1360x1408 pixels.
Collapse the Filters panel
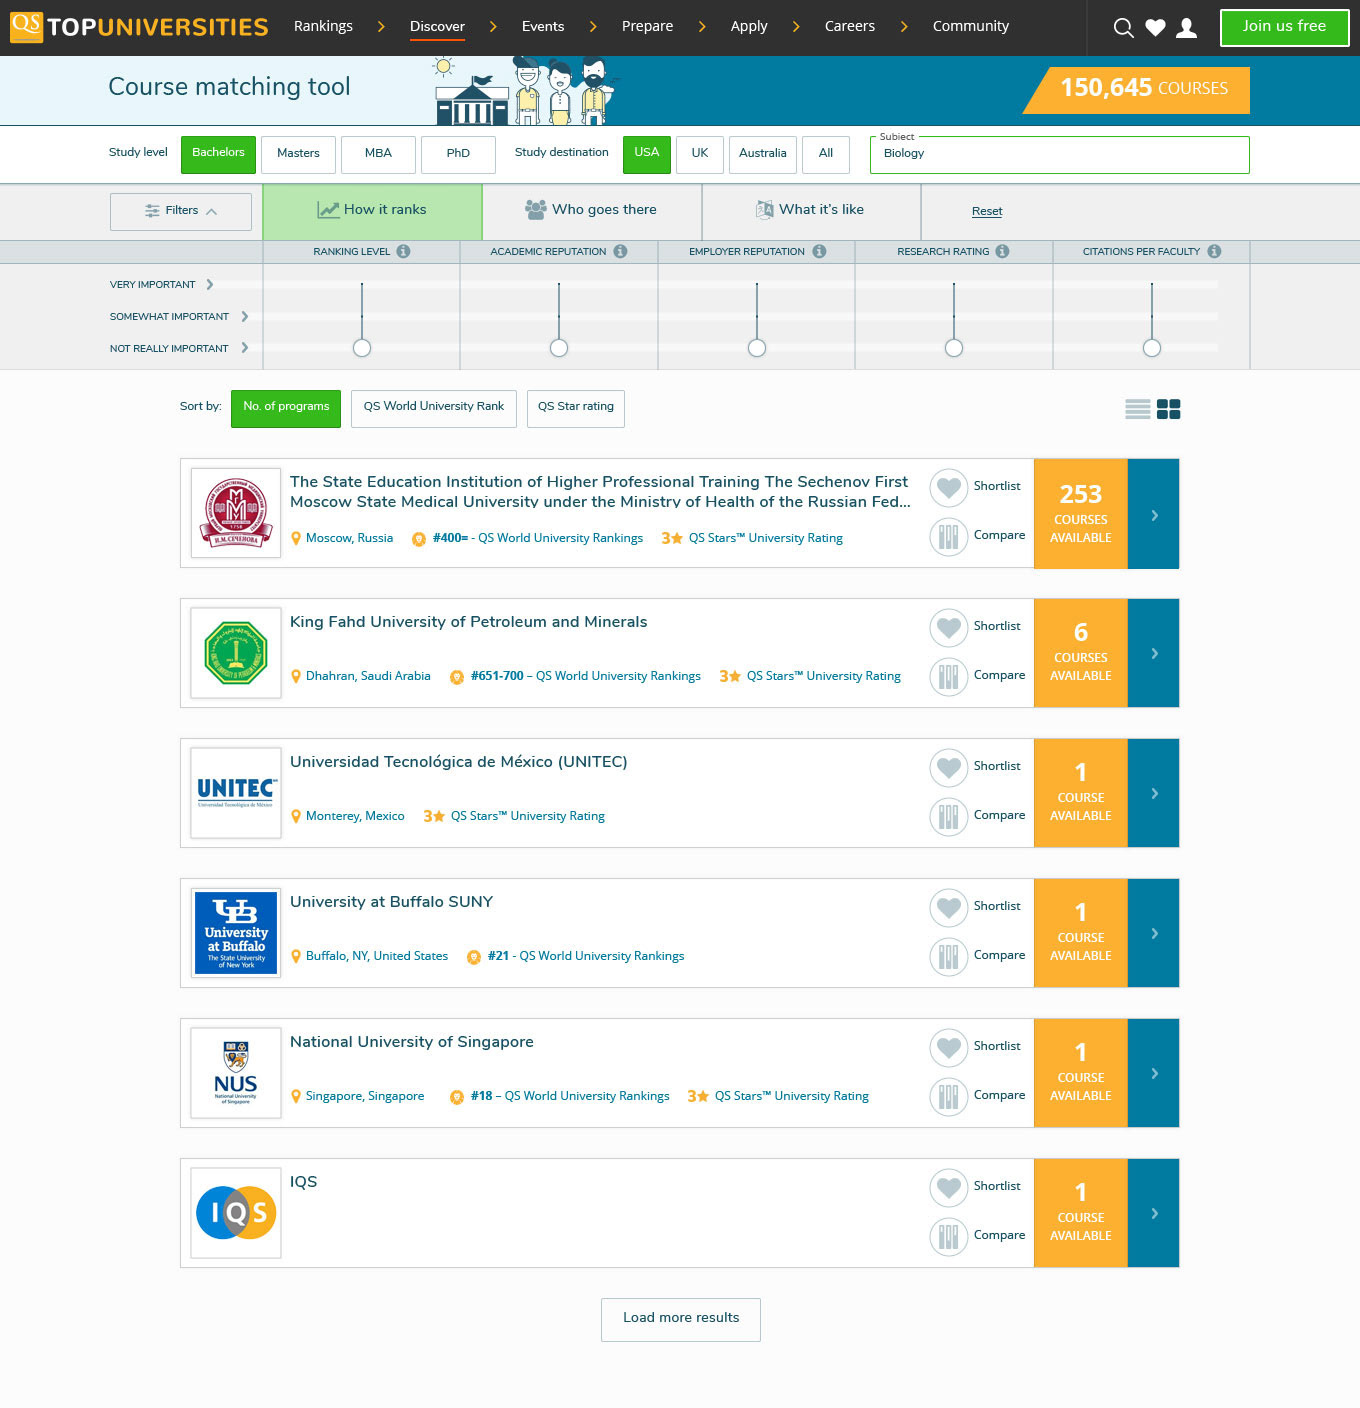pos(181,211)
